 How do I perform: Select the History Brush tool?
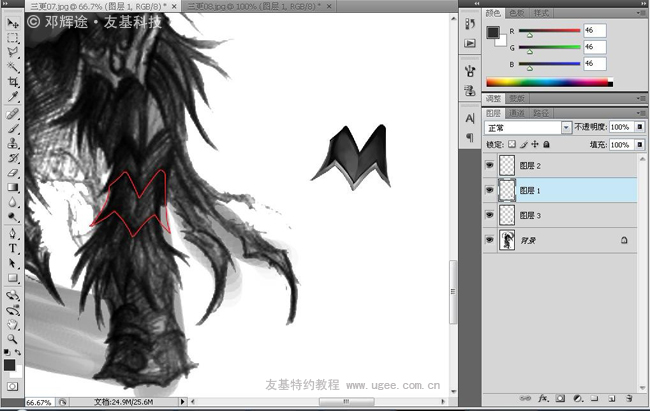12,158
